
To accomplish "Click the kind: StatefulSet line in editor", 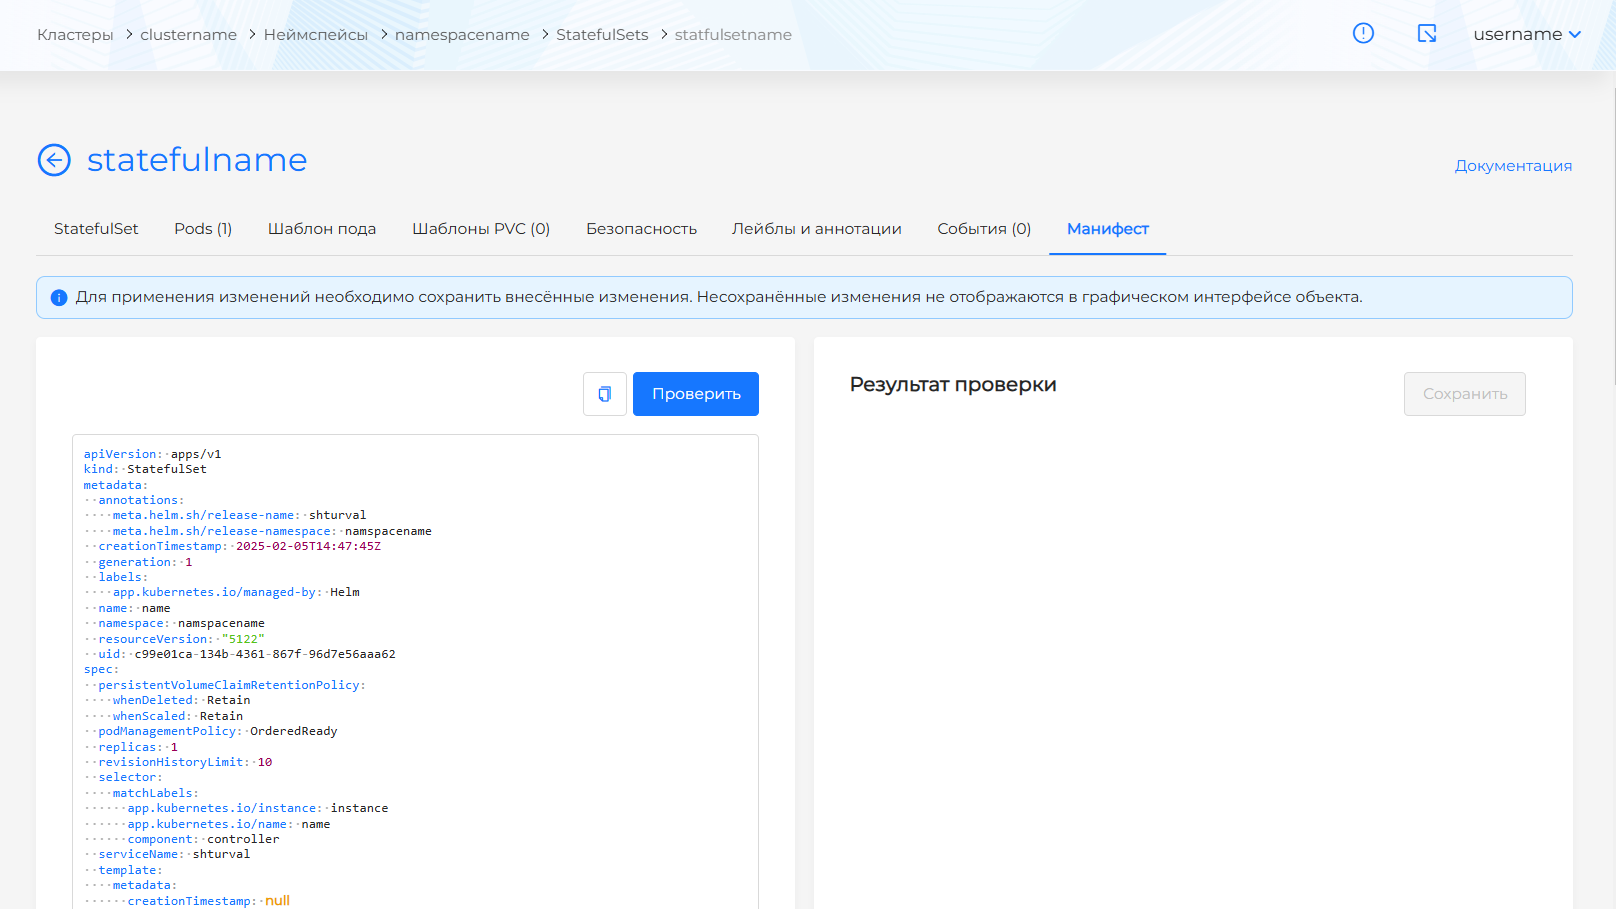I will click(146, 469).
